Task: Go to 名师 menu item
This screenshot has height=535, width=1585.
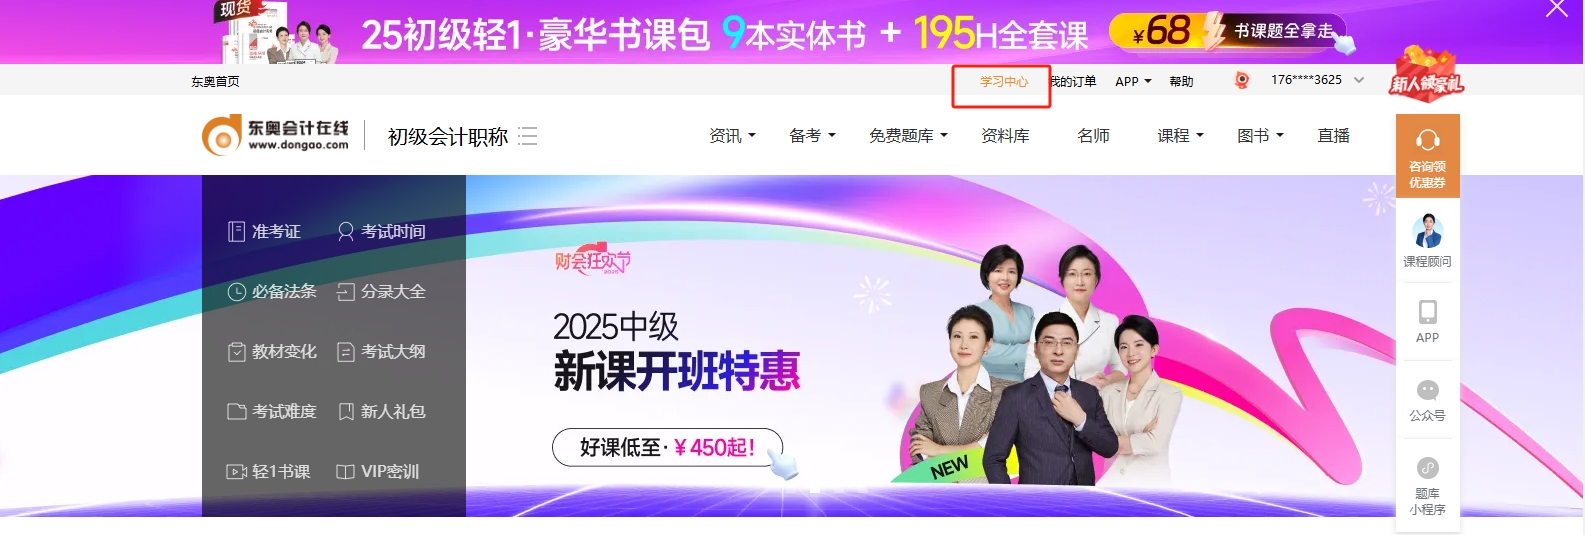Action: click(1093, 136)
